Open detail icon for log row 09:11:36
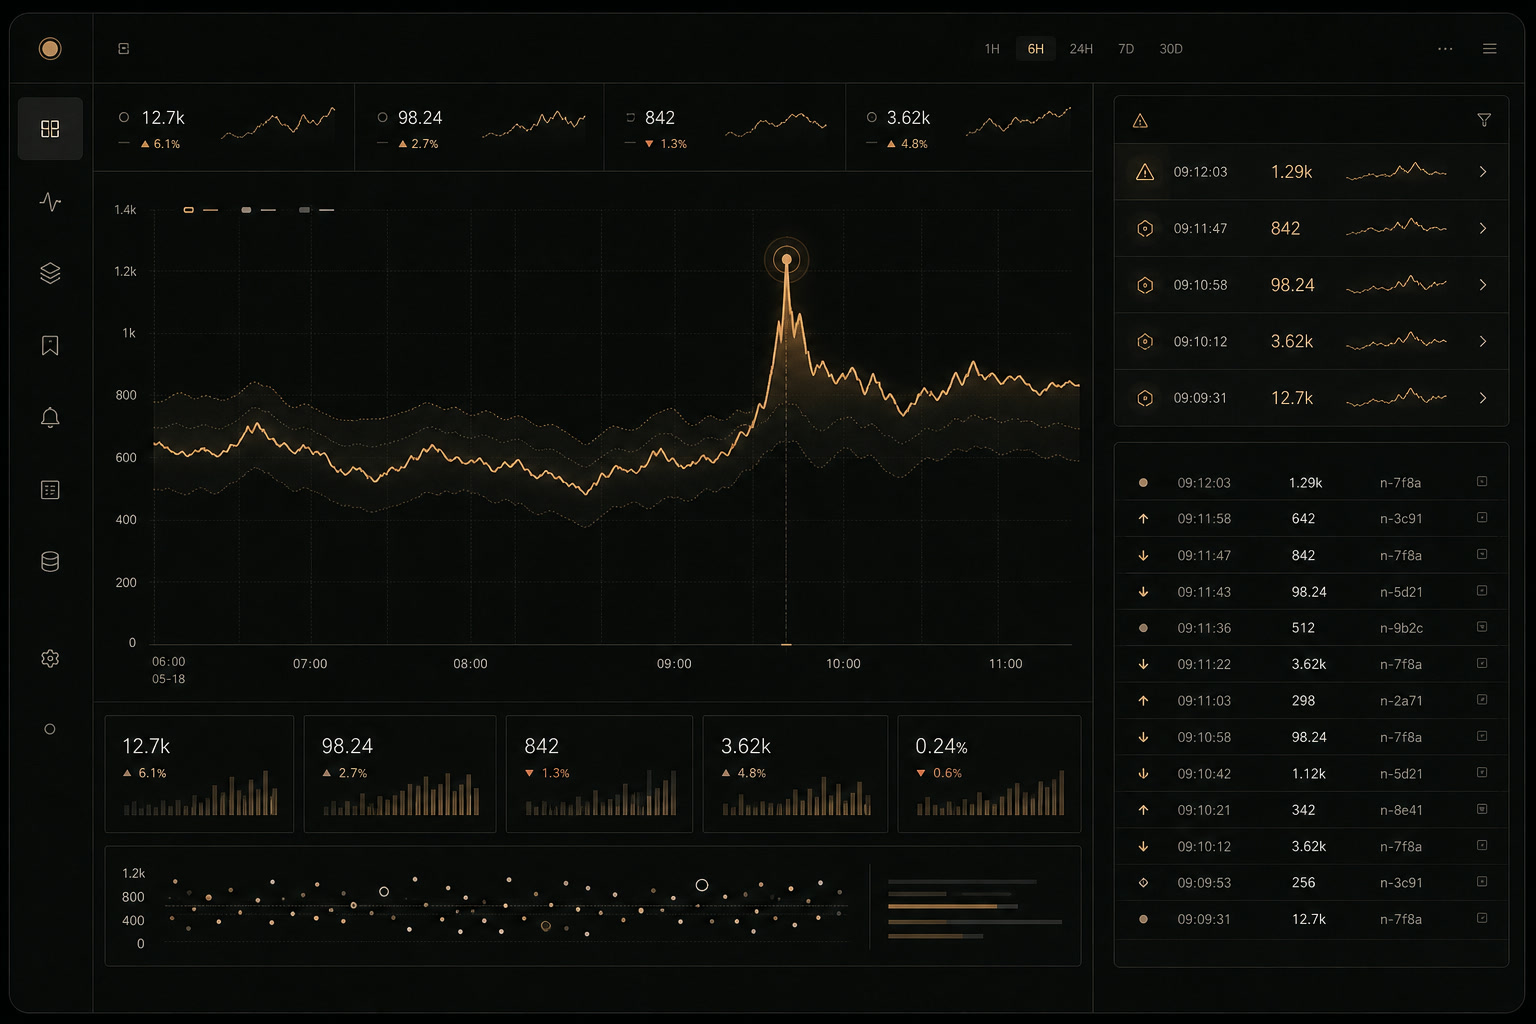This screenshot has height=1024, width=1536. point(1482,627)
